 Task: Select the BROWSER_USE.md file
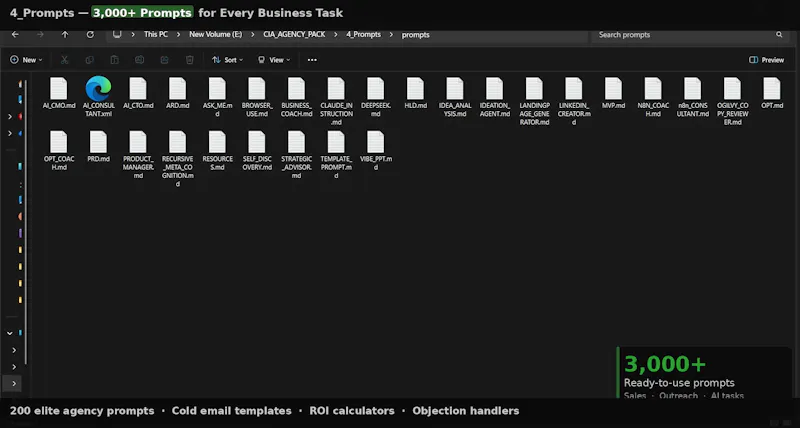[x=257, y=97]
